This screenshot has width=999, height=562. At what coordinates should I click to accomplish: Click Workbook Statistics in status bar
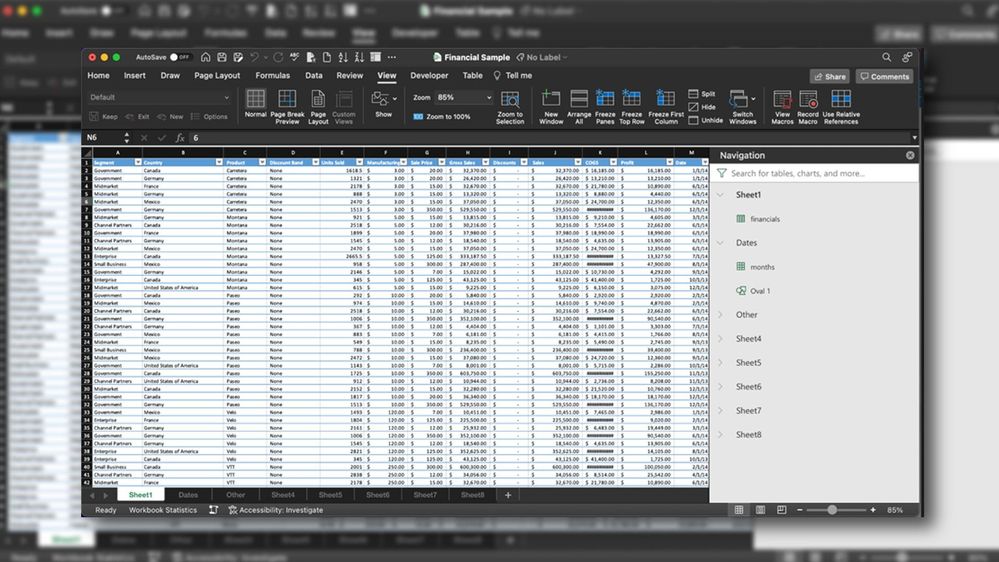162,510
